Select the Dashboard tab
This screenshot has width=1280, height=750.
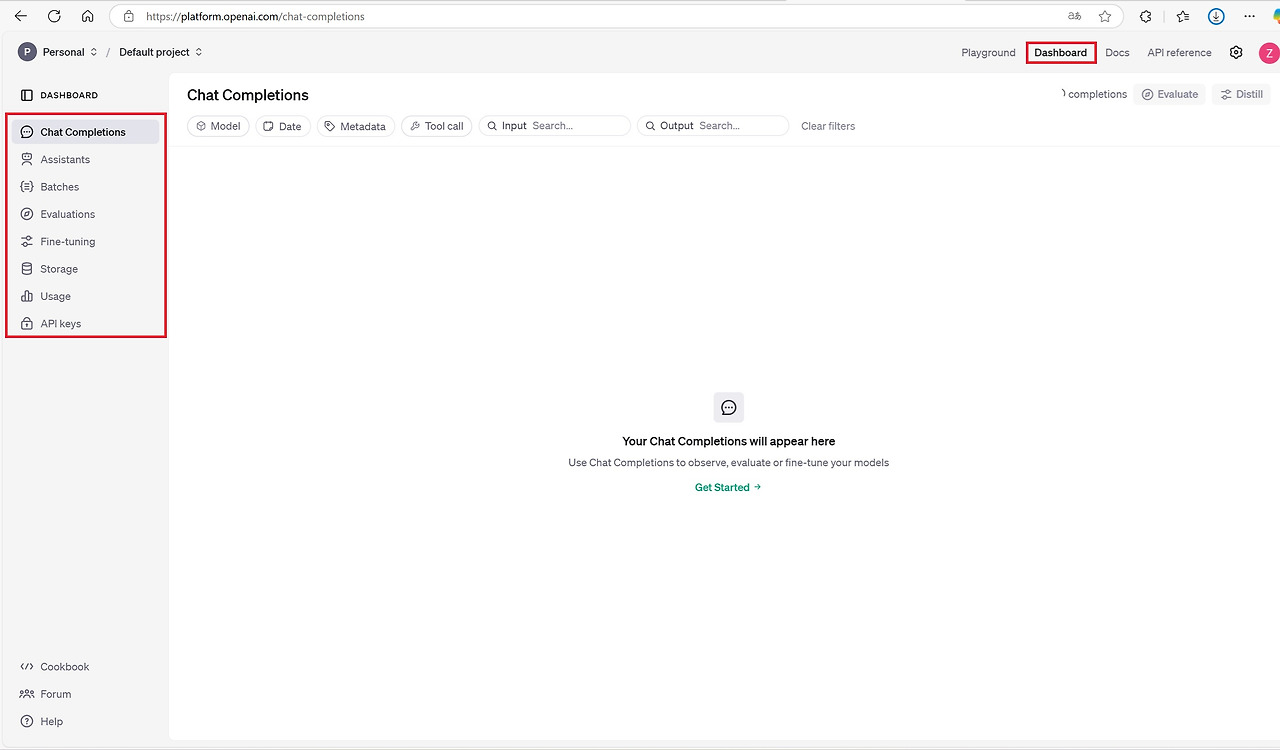1061,53
